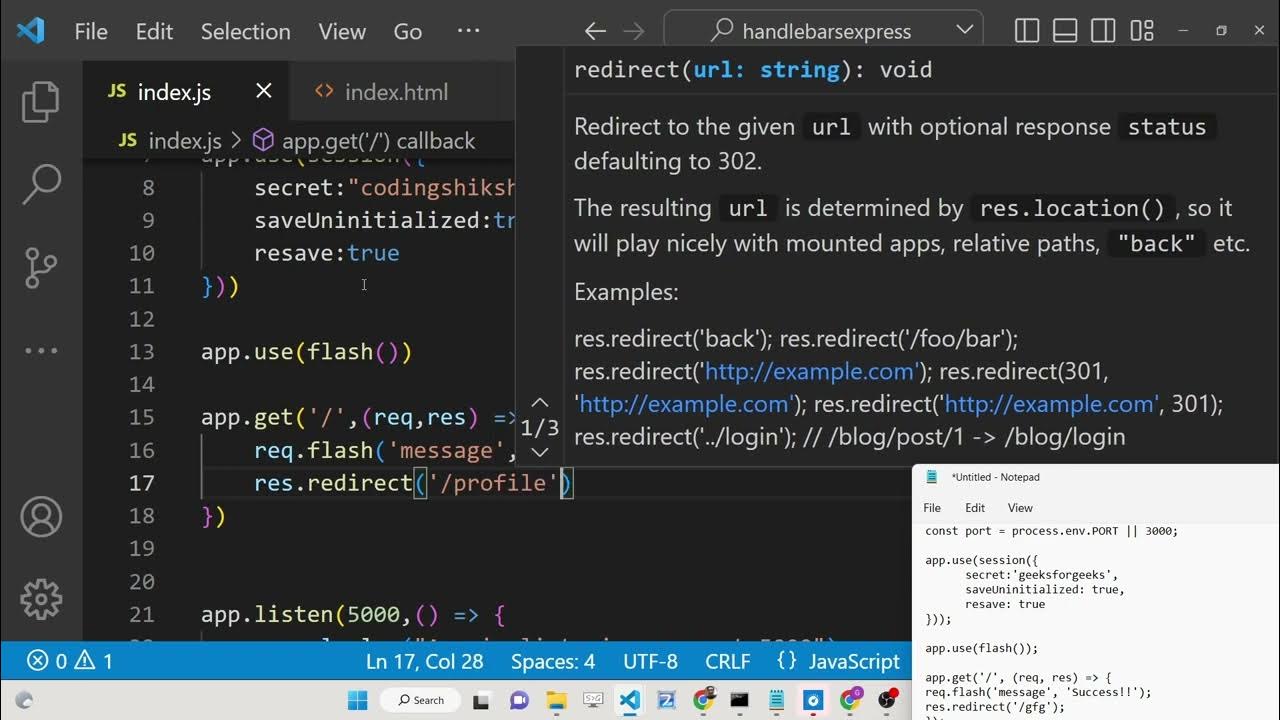Viewport: 1280px width, 720px height.
Task: Show additional activity bar views ellipsis
Action: [x=41, y=350]
